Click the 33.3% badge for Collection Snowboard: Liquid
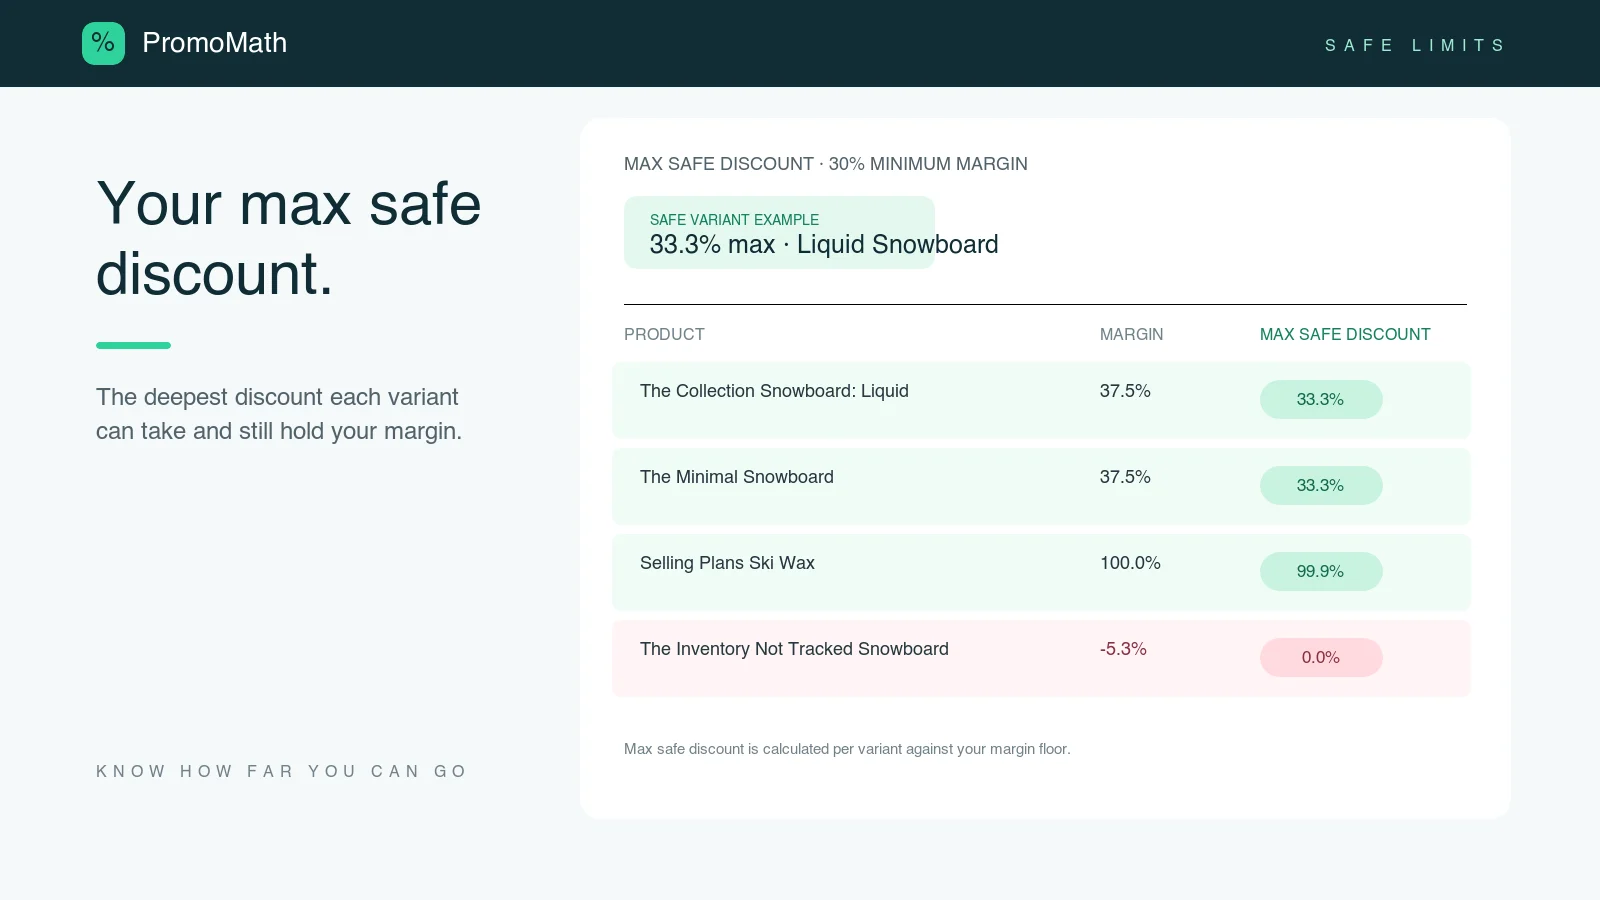Viewport: 1600px width, 900px height. click(x=1321, y=399)
